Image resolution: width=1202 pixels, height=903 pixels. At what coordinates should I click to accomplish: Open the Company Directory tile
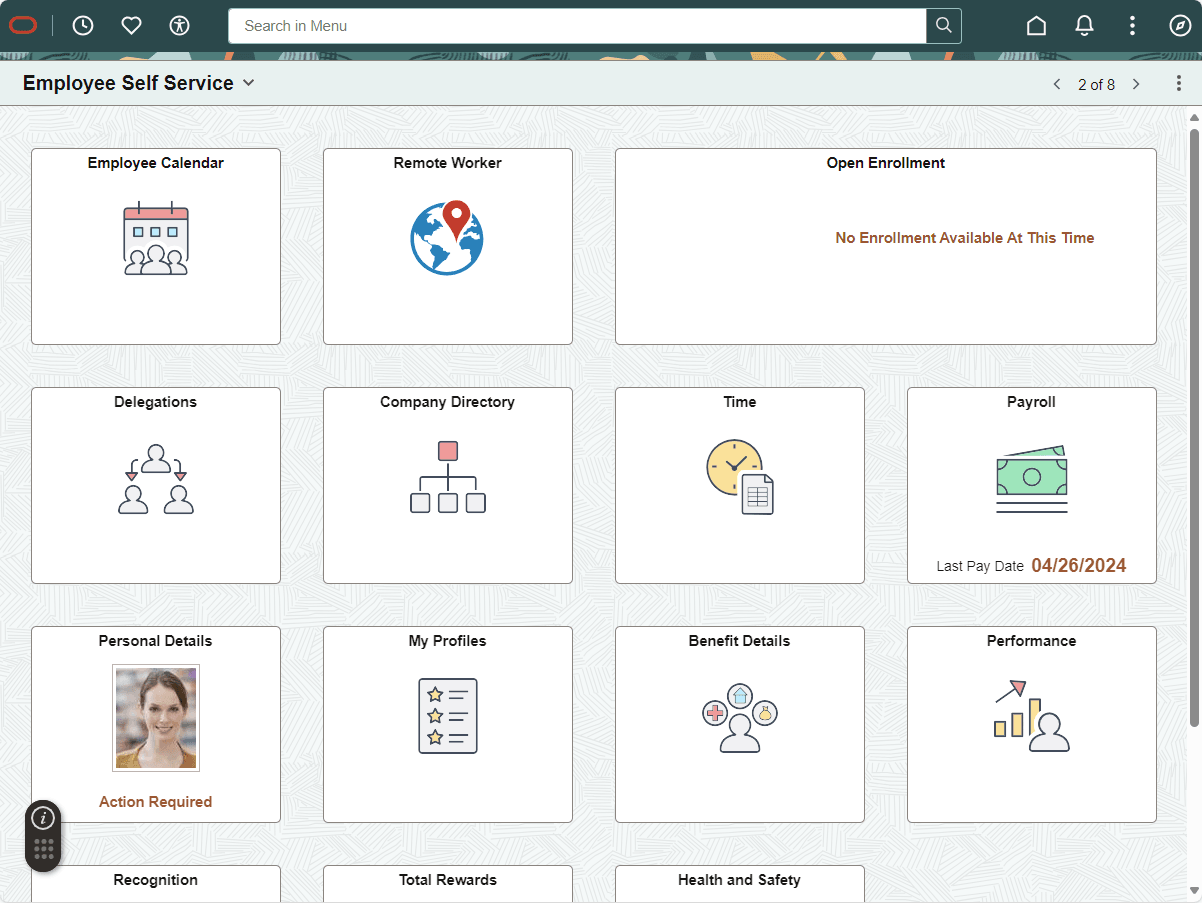[x=447, y=485]
